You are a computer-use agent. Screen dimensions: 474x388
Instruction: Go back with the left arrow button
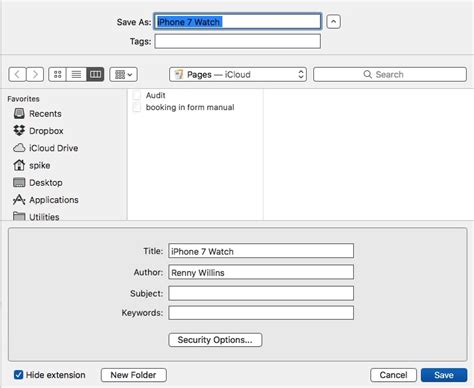(17, 74)
